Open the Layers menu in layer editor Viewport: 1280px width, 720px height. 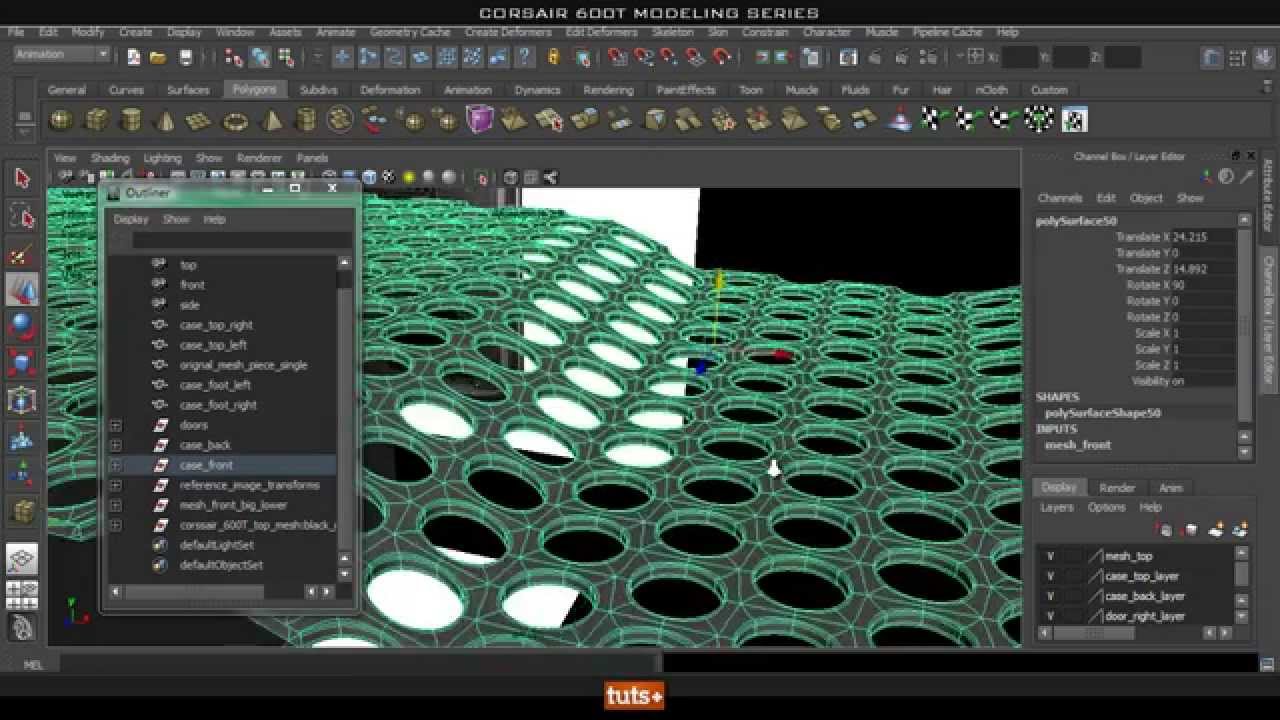[x=1056, y=508]
